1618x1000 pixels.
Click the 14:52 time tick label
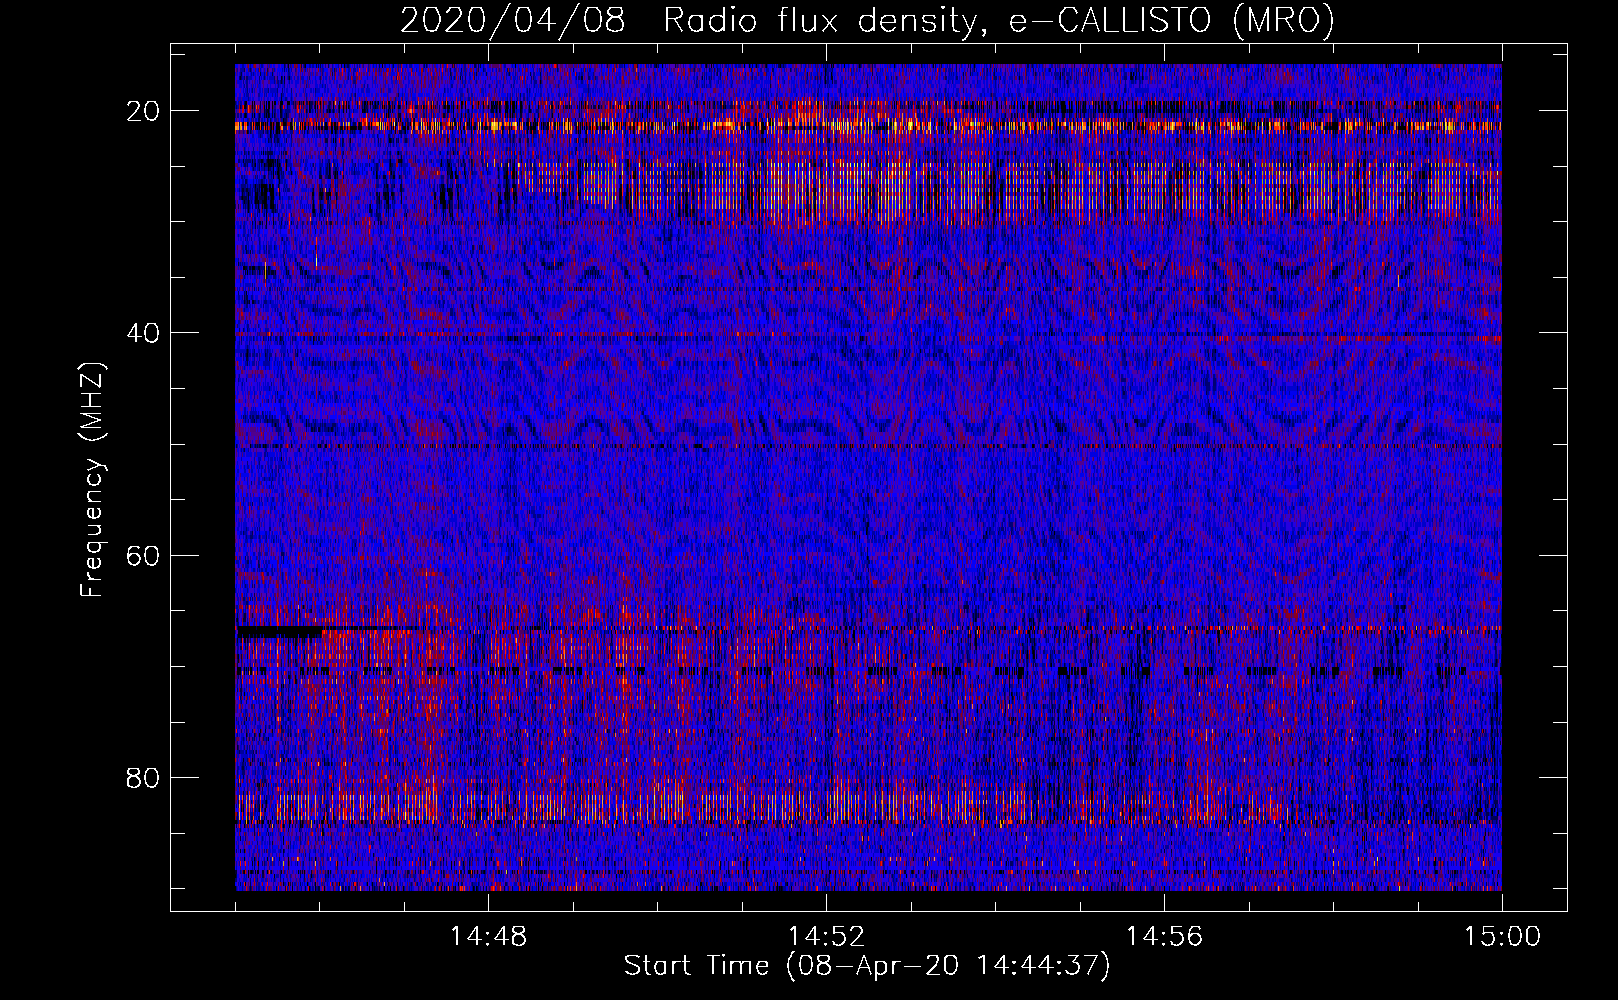coord(826,937)
